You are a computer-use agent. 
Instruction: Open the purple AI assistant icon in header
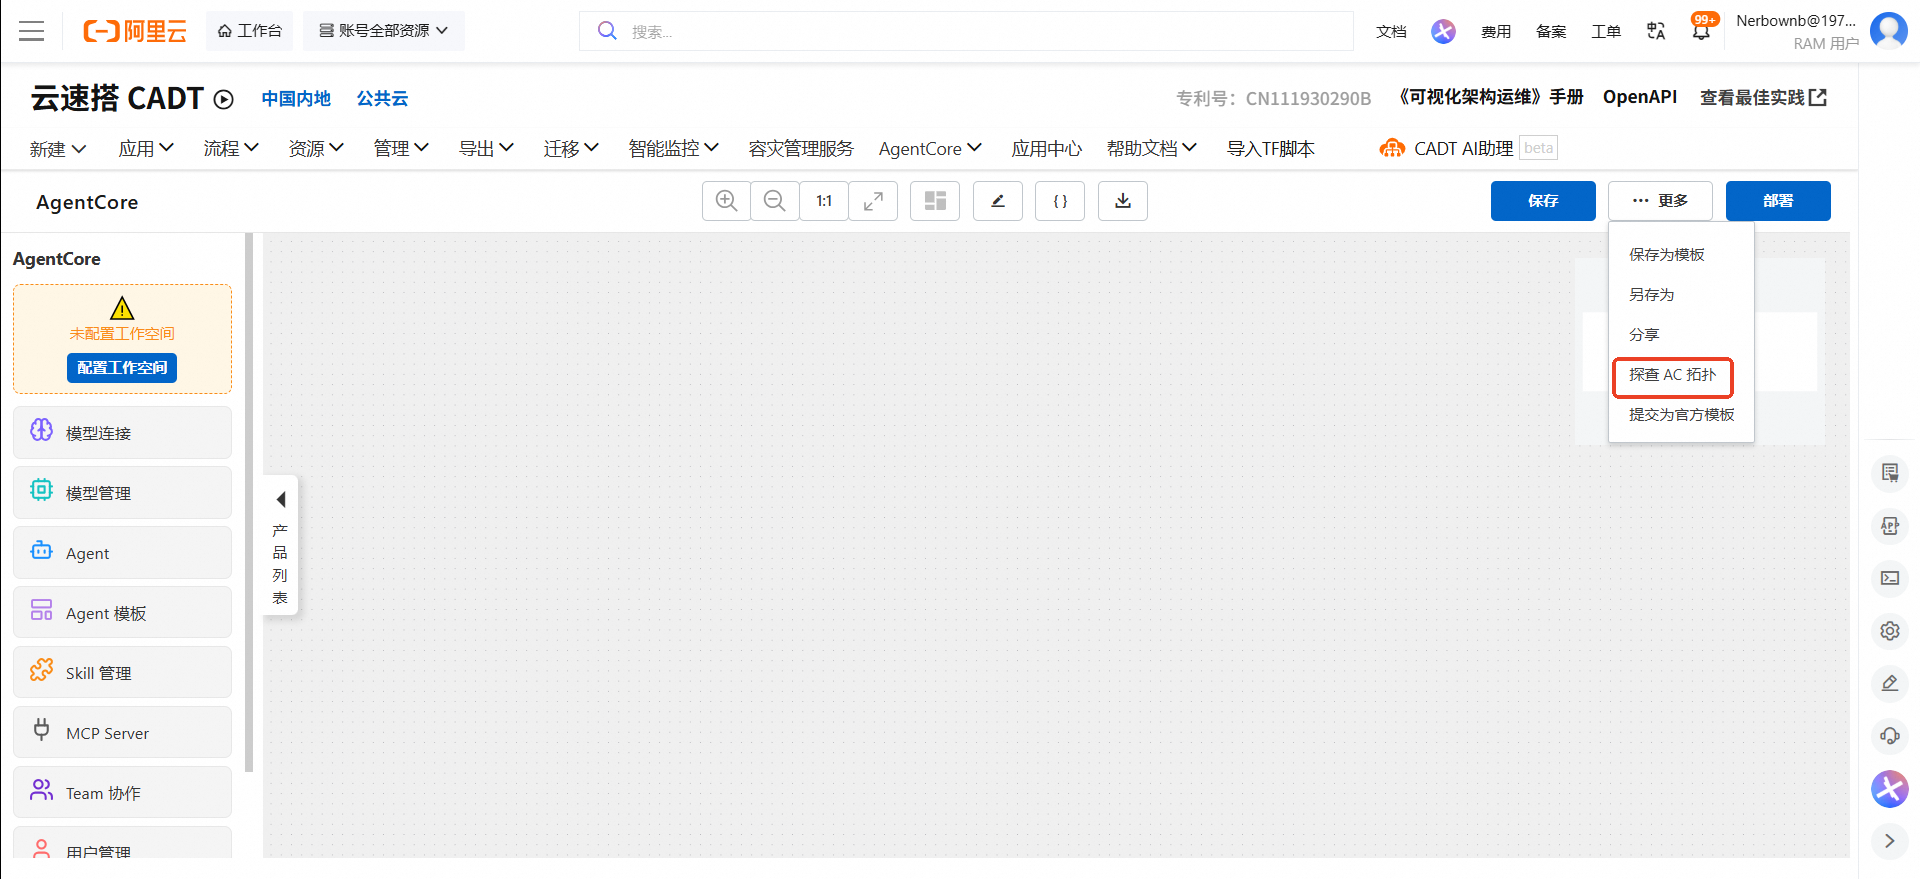point(1443,31)
